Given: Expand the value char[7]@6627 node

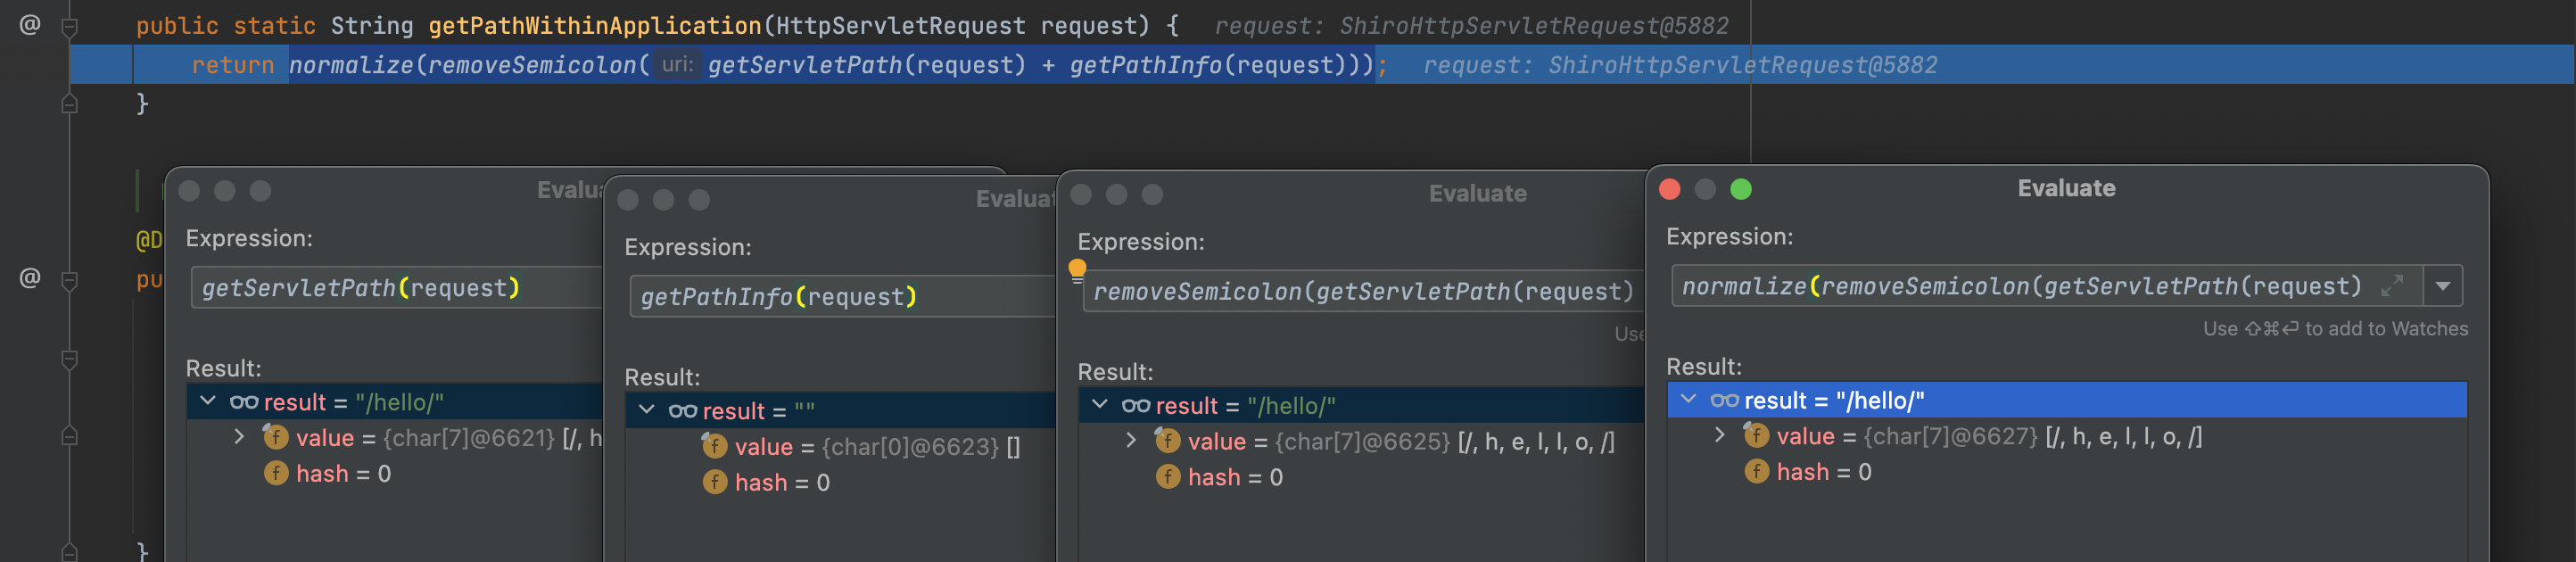Looking at the screenshot, I should (x=1720, y=436).
